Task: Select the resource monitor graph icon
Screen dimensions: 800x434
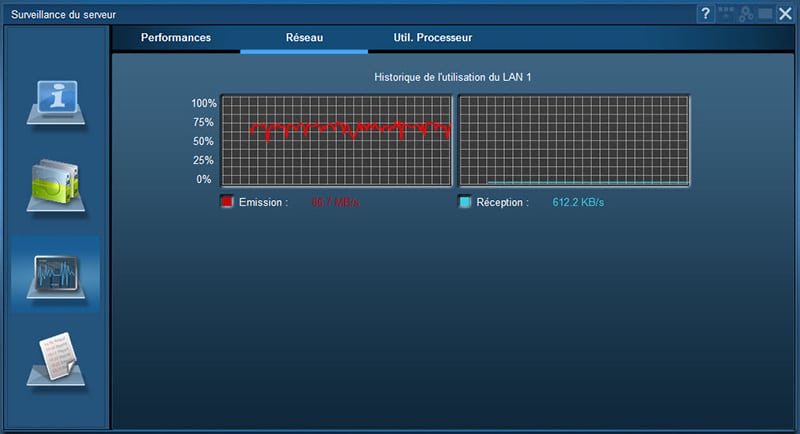Action: (x=56, y=274)
